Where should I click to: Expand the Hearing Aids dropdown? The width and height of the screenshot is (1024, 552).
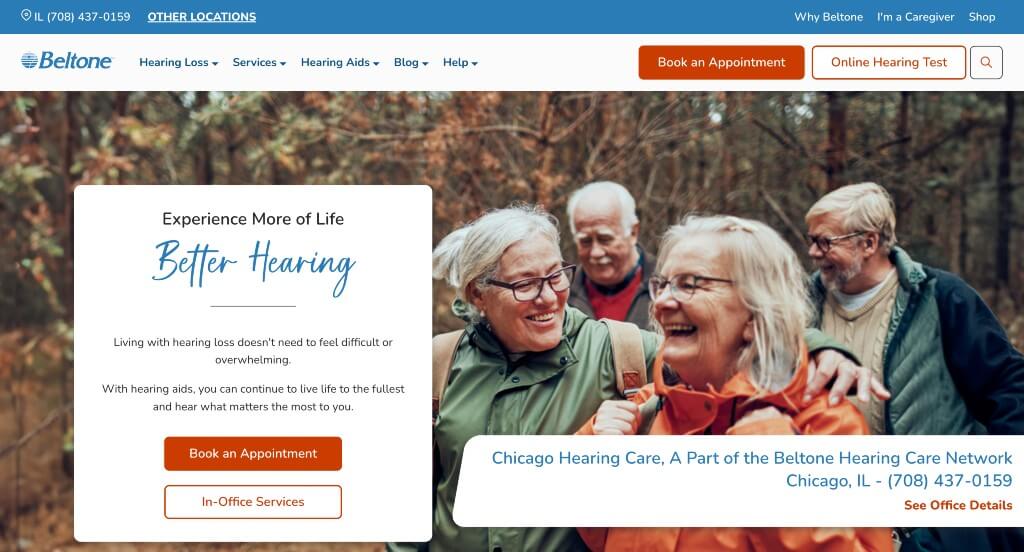[x=340, y=63]
